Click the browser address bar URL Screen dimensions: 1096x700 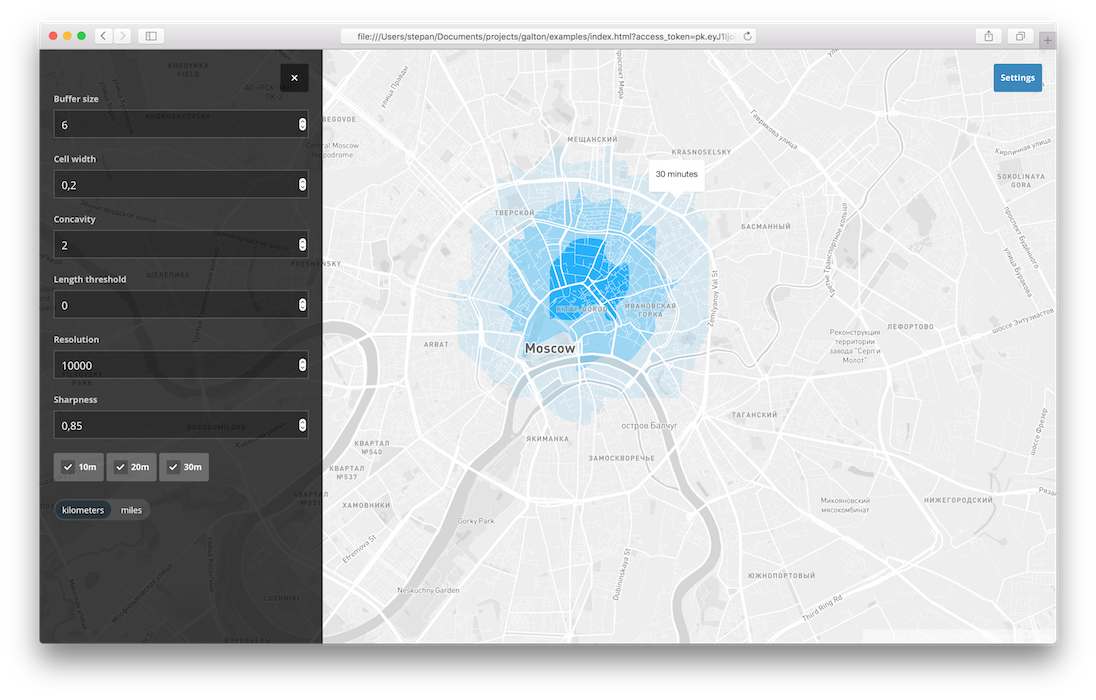click(550, 35)
